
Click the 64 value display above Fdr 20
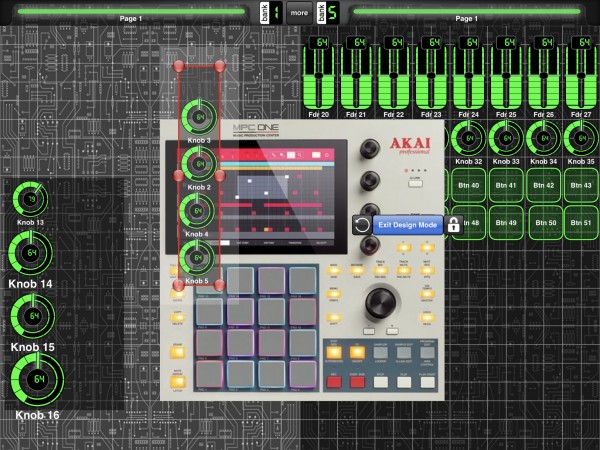click(319, 42)
